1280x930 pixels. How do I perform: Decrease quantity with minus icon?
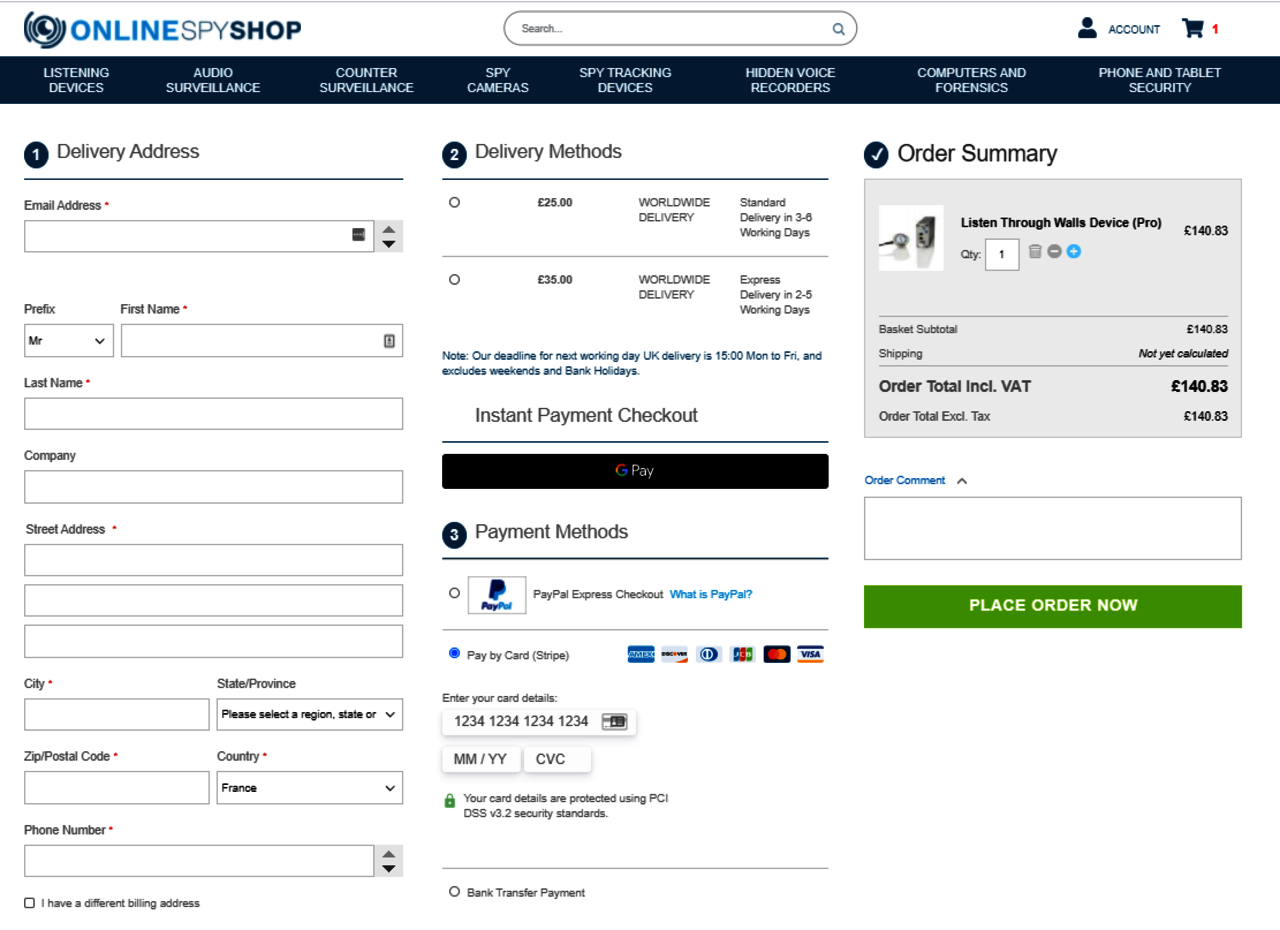click(1054, 252)
